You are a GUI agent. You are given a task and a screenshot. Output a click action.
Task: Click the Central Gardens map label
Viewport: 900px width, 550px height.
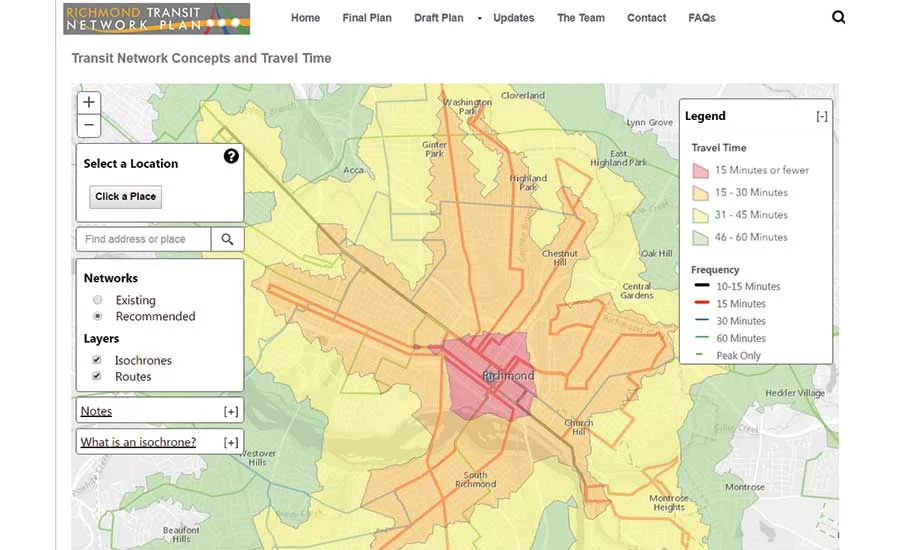(x=637, y=291)
